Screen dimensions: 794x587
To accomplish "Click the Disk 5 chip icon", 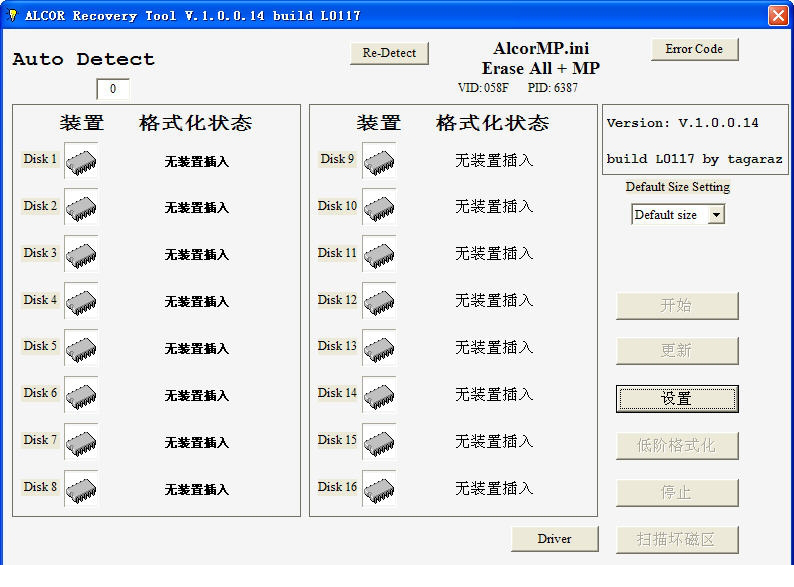I will pos(81,348).
